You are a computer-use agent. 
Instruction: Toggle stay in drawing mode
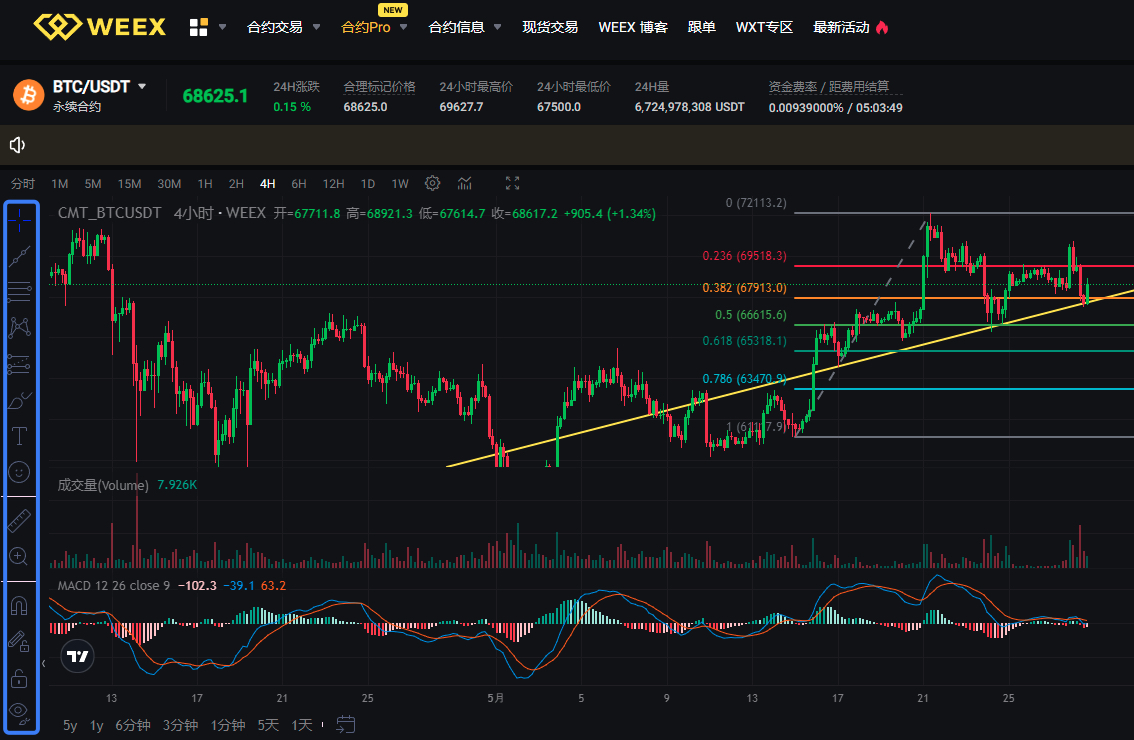coord(20,642)
